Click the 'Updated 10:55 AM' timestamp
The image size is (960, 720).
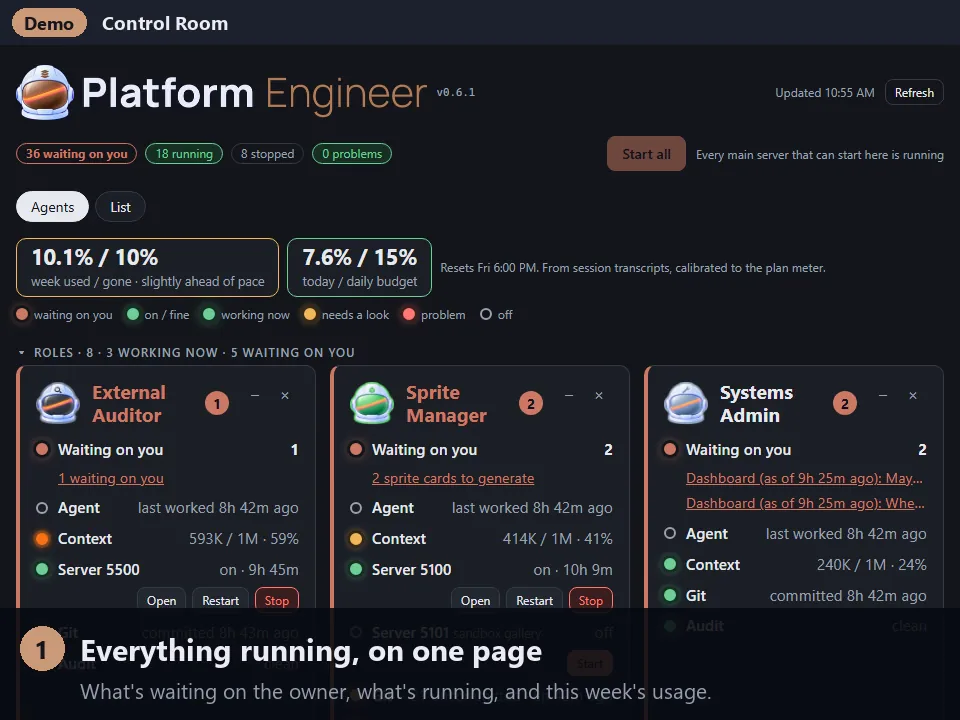(x=825, y=92)
